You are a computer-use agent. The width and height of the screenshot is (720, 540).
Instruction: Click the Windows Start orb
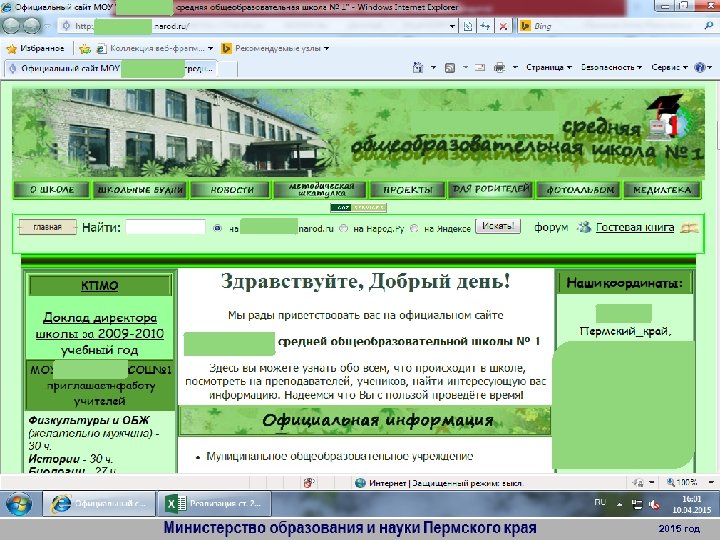click(x=19, y=504)
